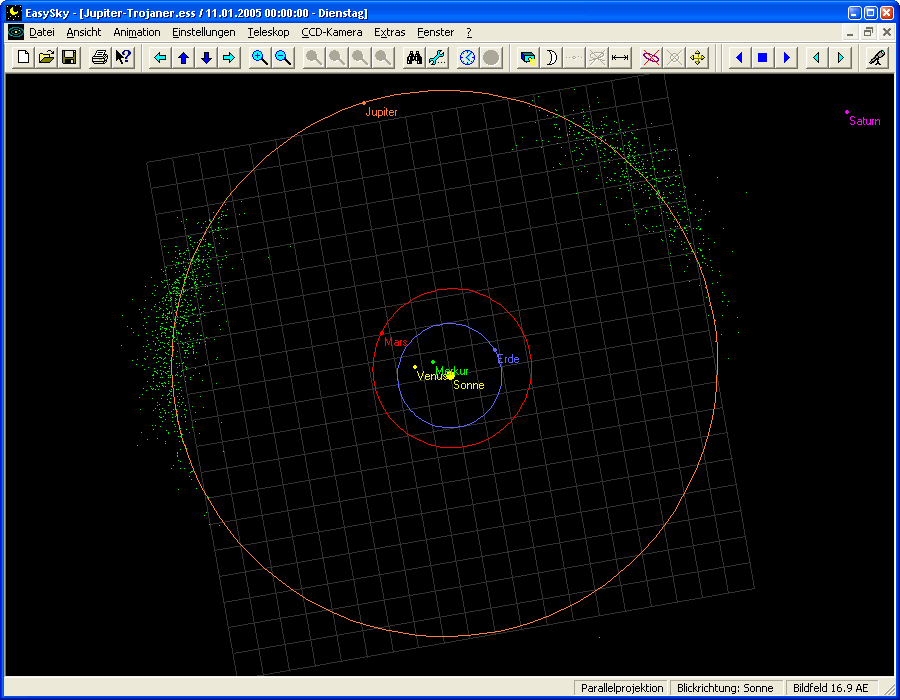Toggle the crescent moon display icon
The image size is (900, 700).
coord(550,58)
